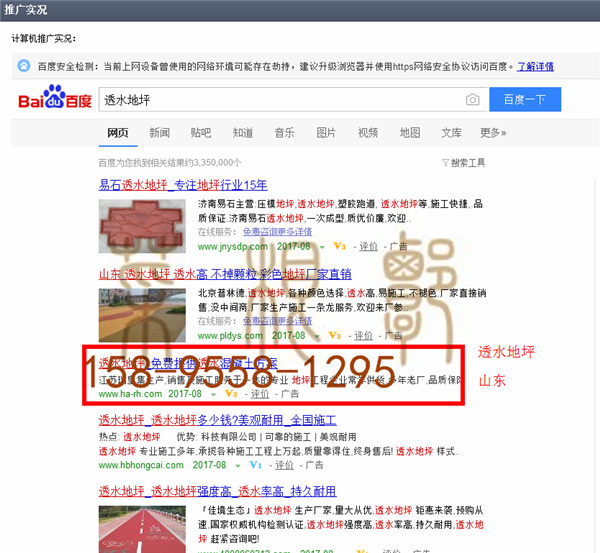Open result 透水地坪多少钱?美观耐用_全国施工
The image size is (600, 553).
click(217, 420)
